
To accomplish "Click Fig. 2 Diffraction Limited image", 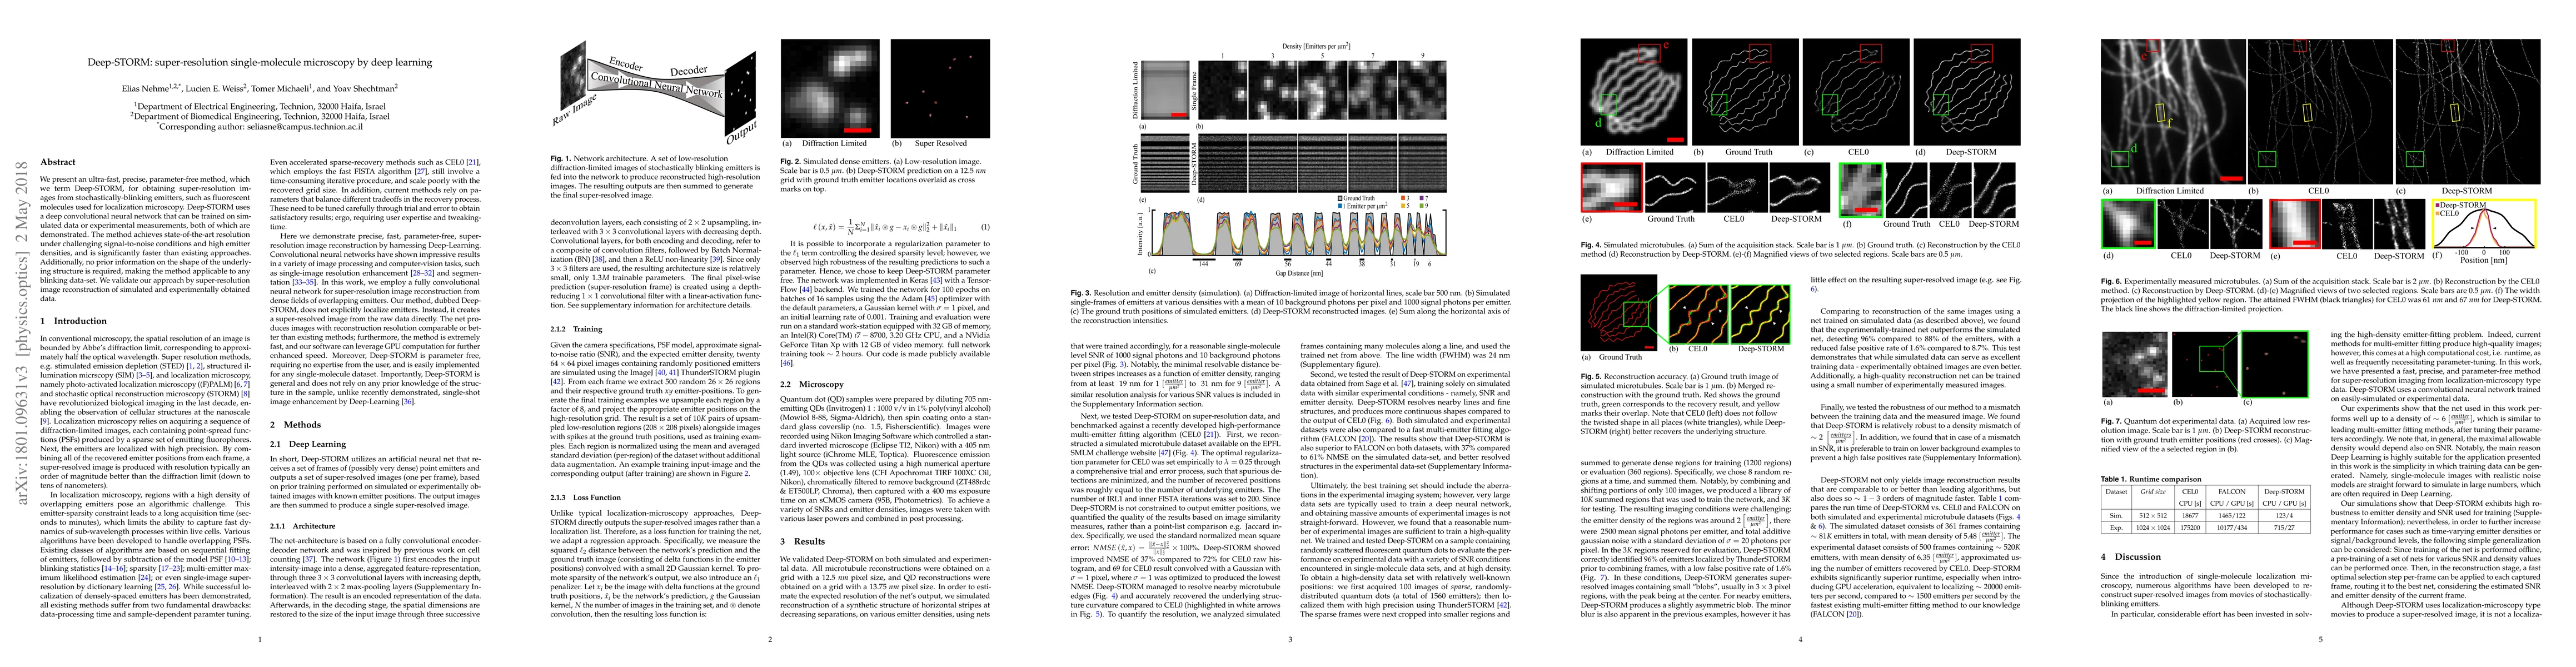I will click(x=829, y=88).
